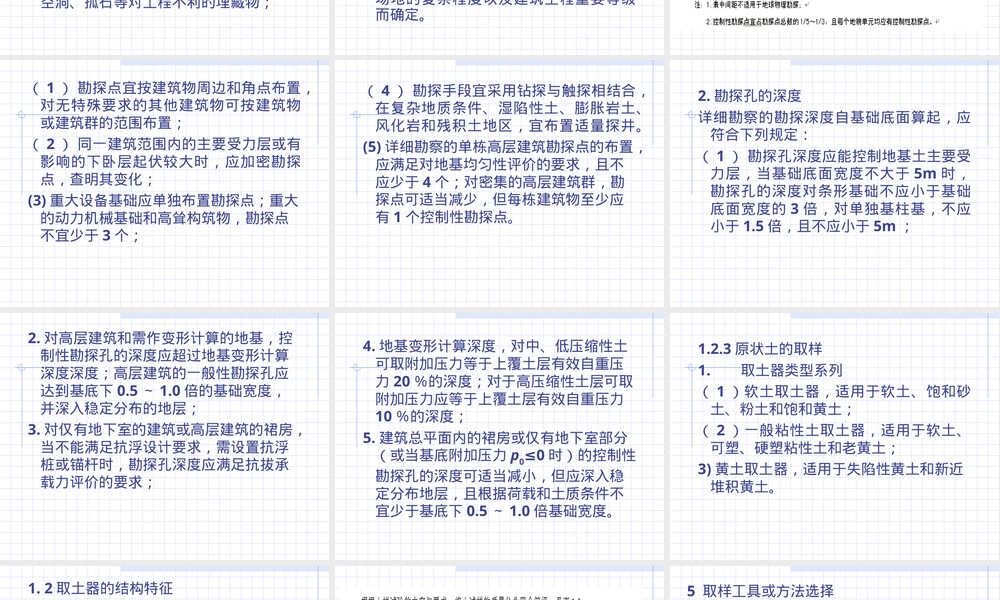Click the item (2) 一般粘性土取土器
This screenshot has width=1000, height=600.
[832, 439]
